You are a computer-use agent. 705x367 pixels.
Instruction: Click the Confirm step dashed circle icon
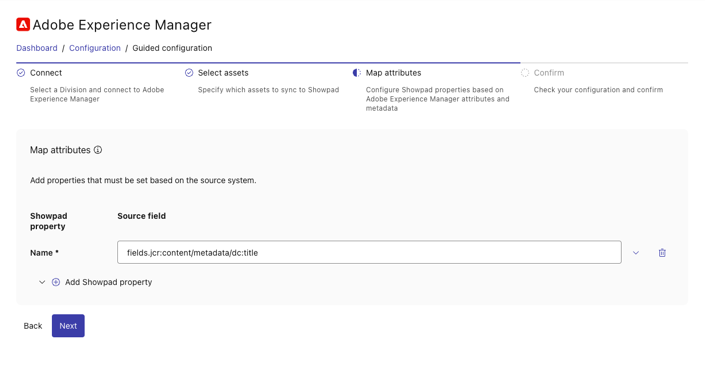(525, 73)
